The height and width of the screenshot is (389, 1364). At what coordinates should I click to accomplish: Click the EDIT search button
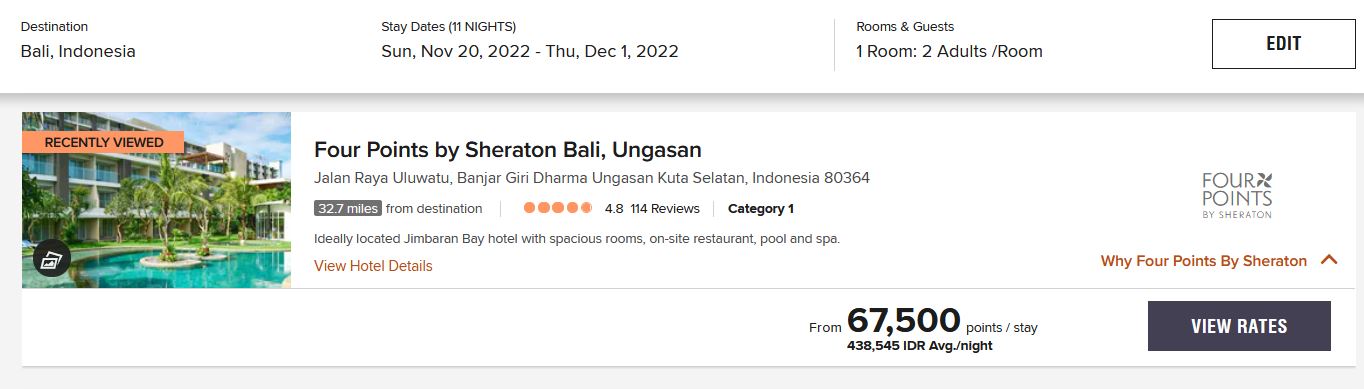tap(1283, 44)
